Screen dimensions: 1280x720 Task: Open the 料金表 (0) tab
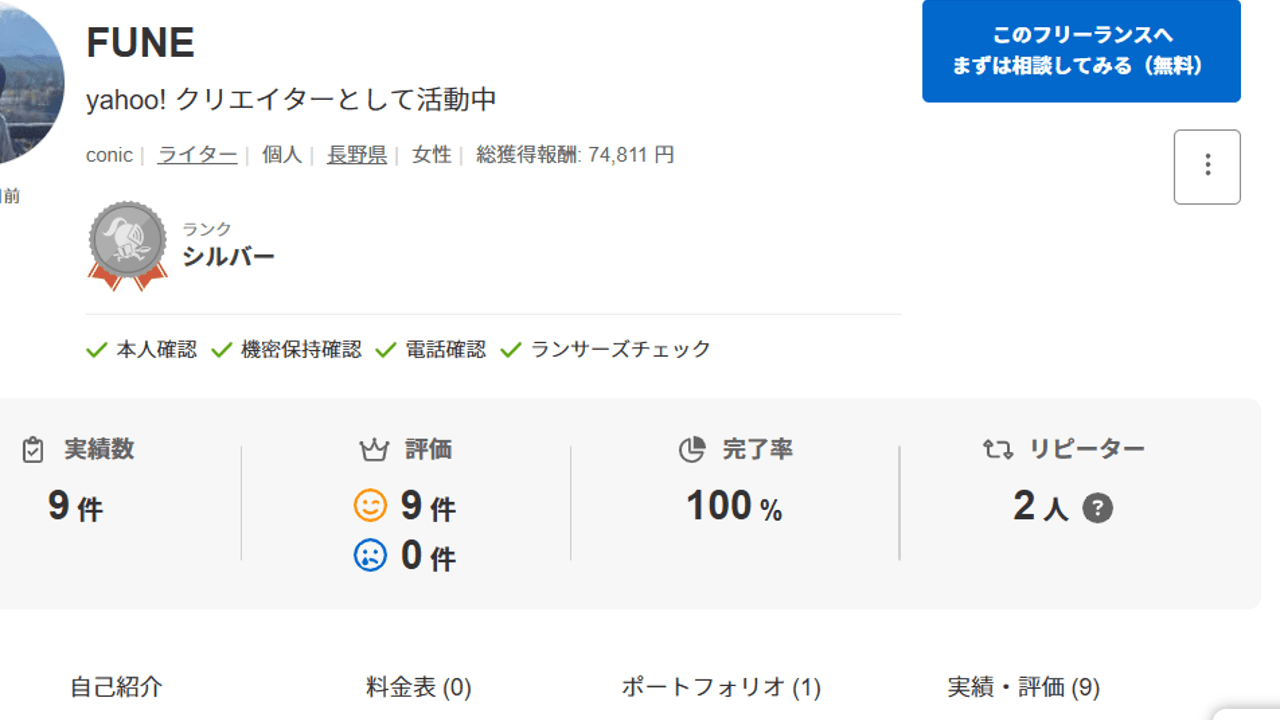418,688
